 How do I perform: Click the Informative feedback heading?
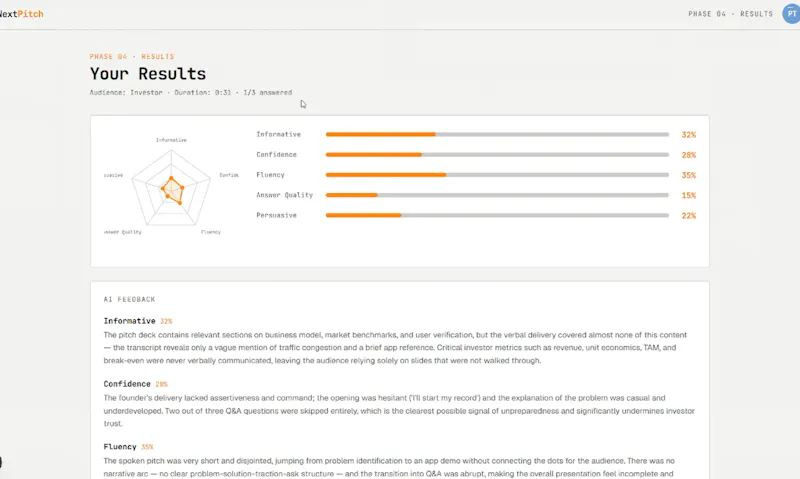click(130, 321)
